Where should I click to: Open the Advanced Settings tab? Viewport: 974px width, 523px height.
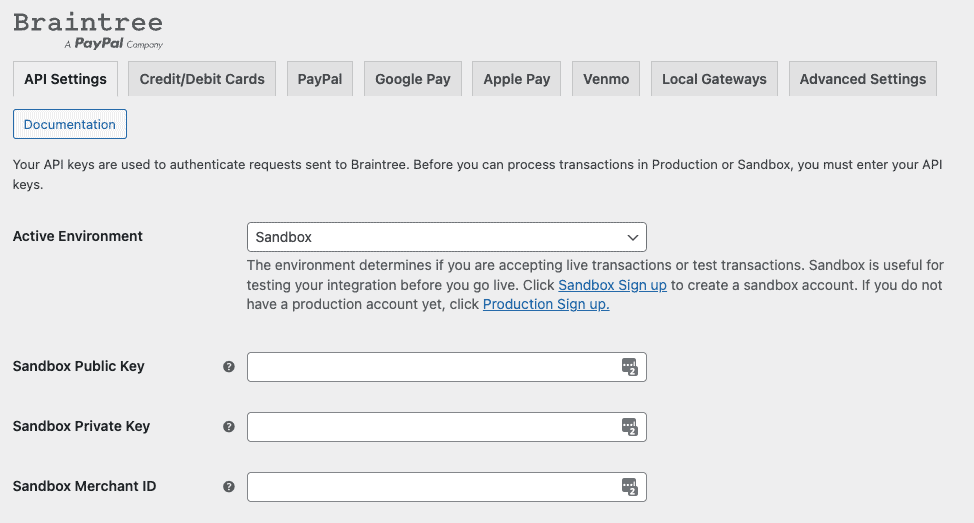(863, 79)
